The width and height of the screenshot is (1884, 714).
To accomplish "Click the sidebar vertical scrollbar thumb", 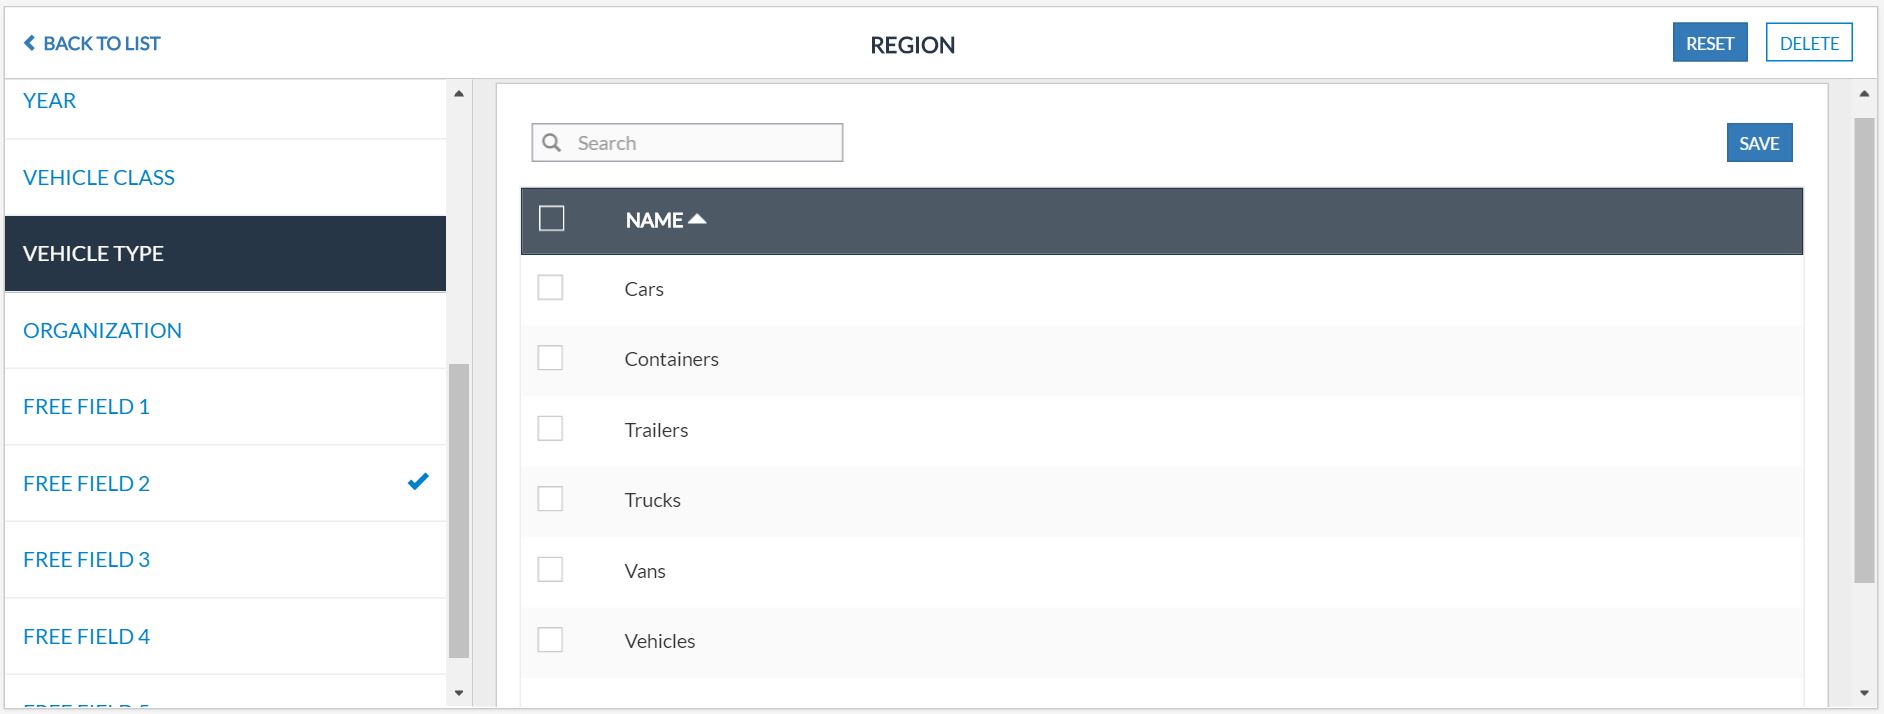I will click(459, 510).
